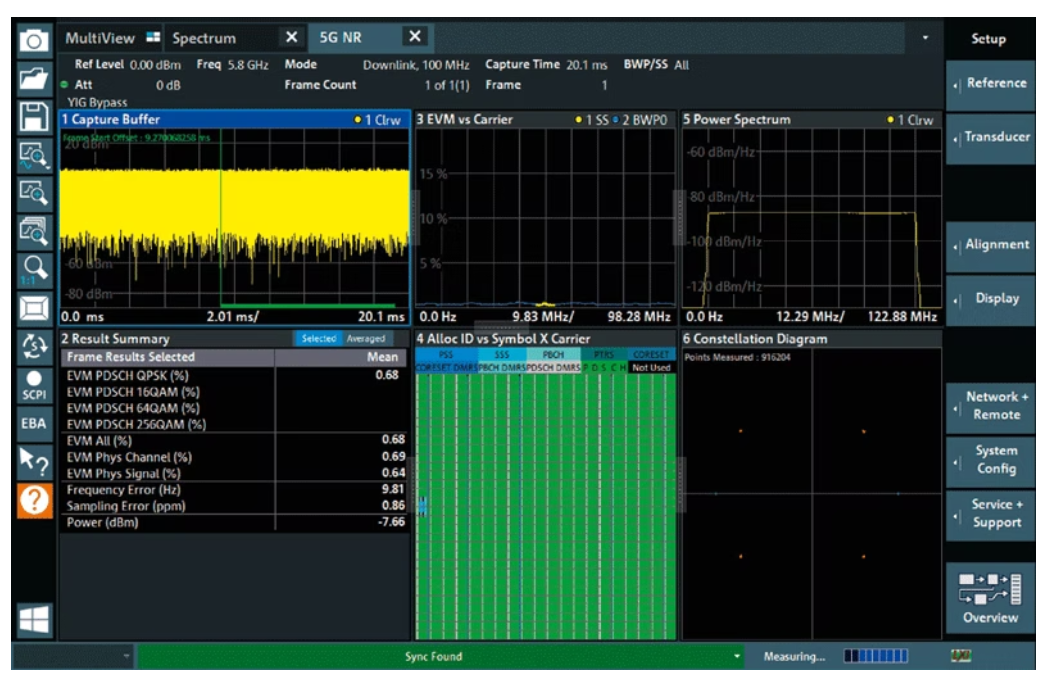Viewport: 1046px width, 683px height.
Task: Click the screenshot camera icon
Action: pos(33,41)
